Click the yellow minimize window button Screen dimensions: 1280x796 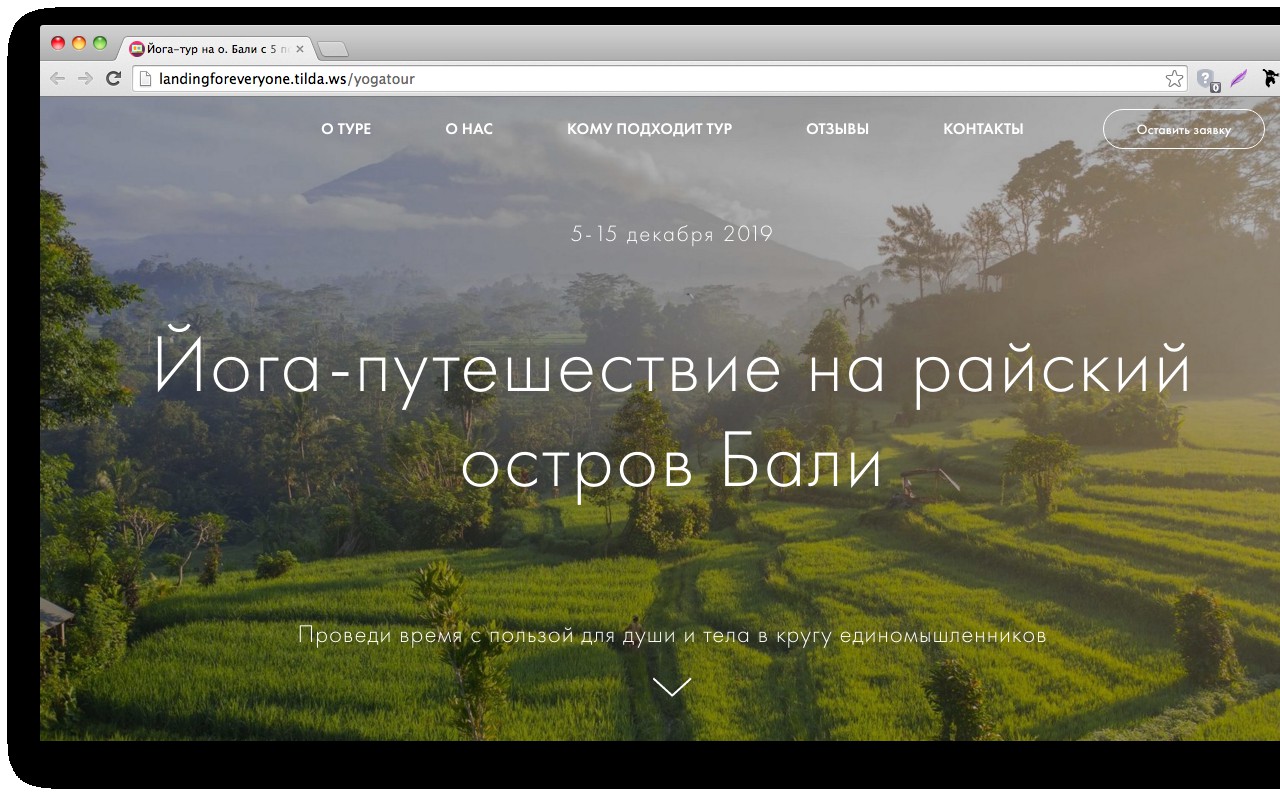tap(79, 43)
